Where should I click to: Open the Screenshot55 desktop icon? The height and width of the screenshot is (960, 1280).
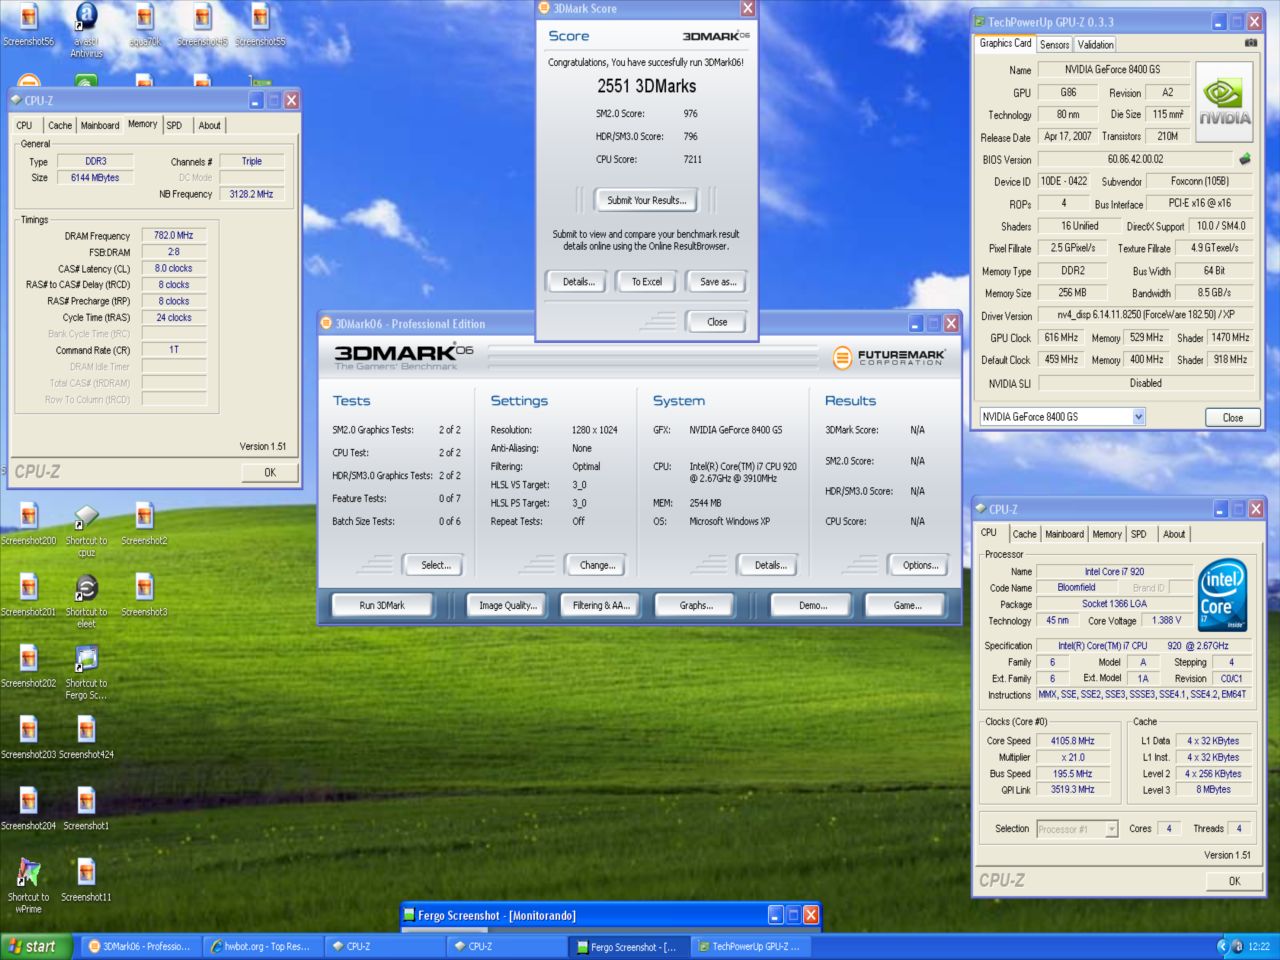pyautogui.click(x=260, y=26)
